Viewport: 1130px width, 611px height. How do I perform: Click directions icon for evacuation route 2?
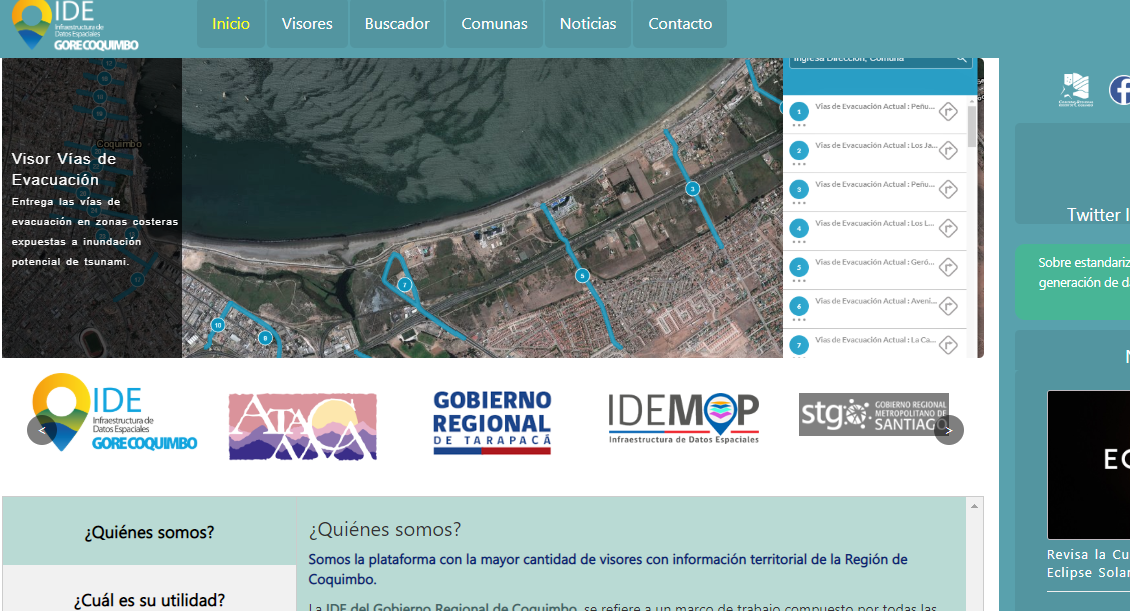point(948,151)
